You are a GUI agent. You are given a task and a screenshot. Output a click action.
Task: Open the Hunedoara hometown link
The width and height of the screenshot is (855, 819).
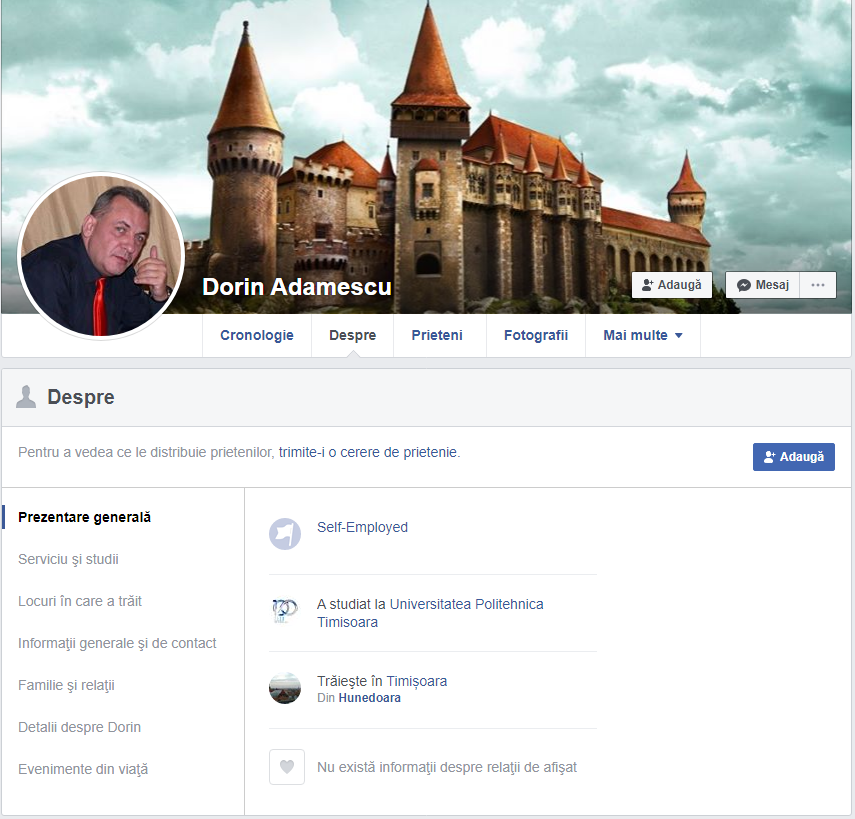tap(369, 698)
